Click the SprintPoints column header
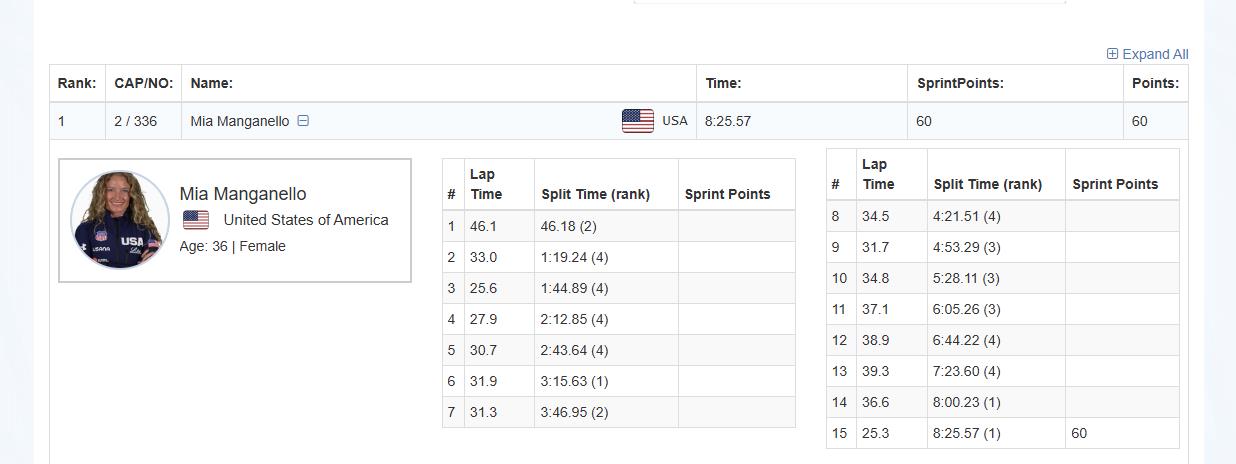This screenshot has width=1236, height=464. pyautogui.click(x=960, y=84)
